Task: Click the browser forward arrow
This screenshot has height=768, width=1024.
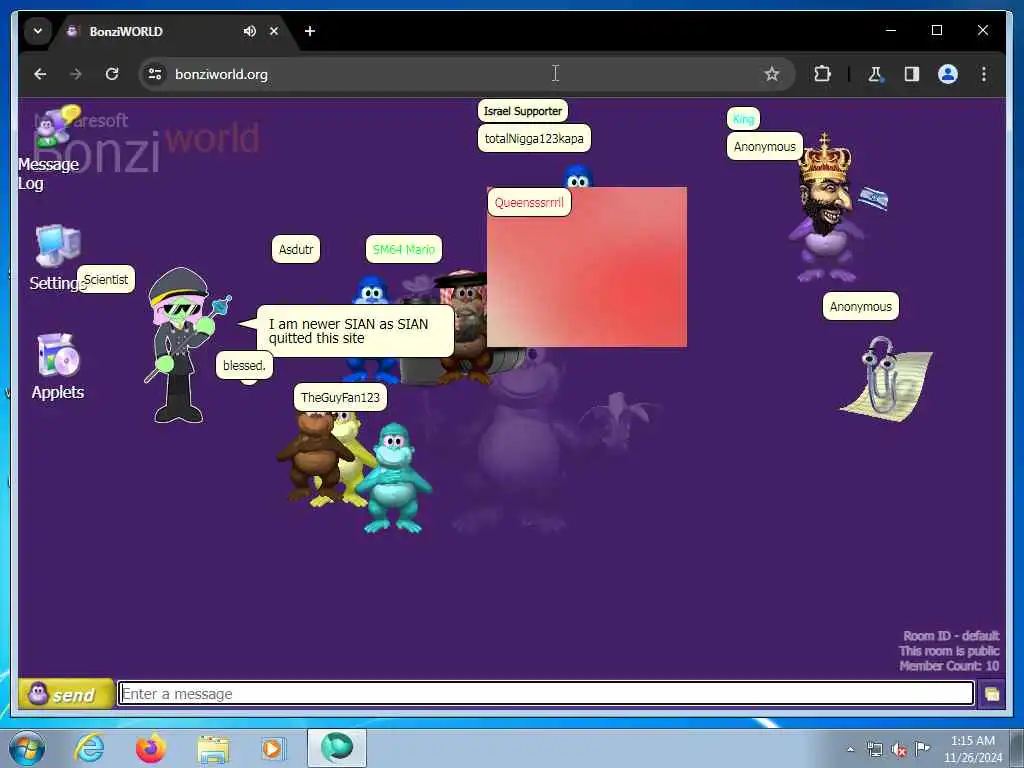Action: [x=76, y=74]
